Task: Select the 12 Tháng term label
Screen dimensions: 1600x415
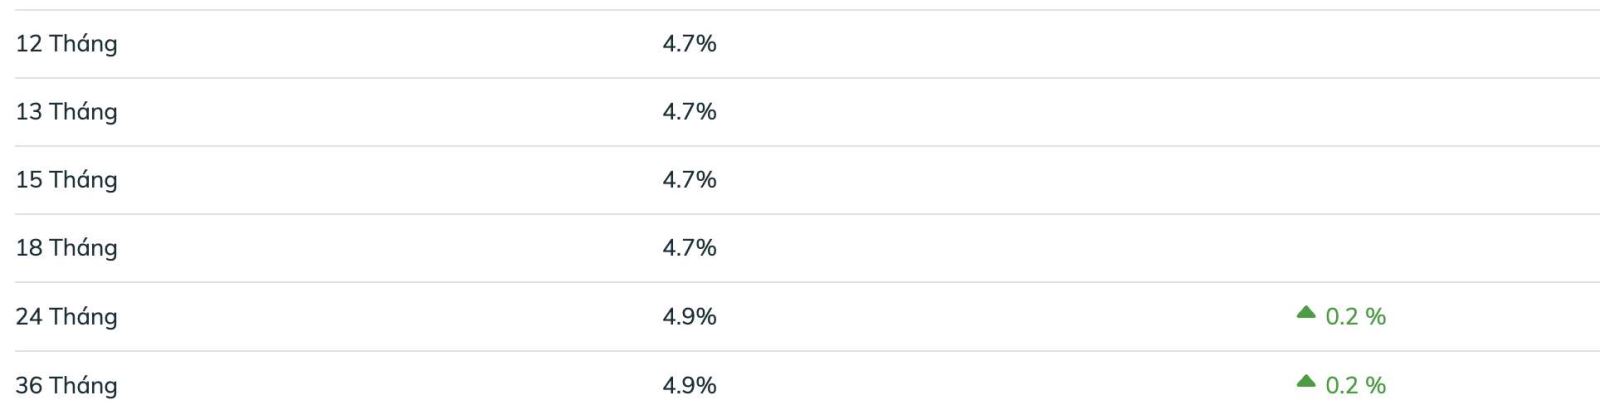Action: click(66, 44)
